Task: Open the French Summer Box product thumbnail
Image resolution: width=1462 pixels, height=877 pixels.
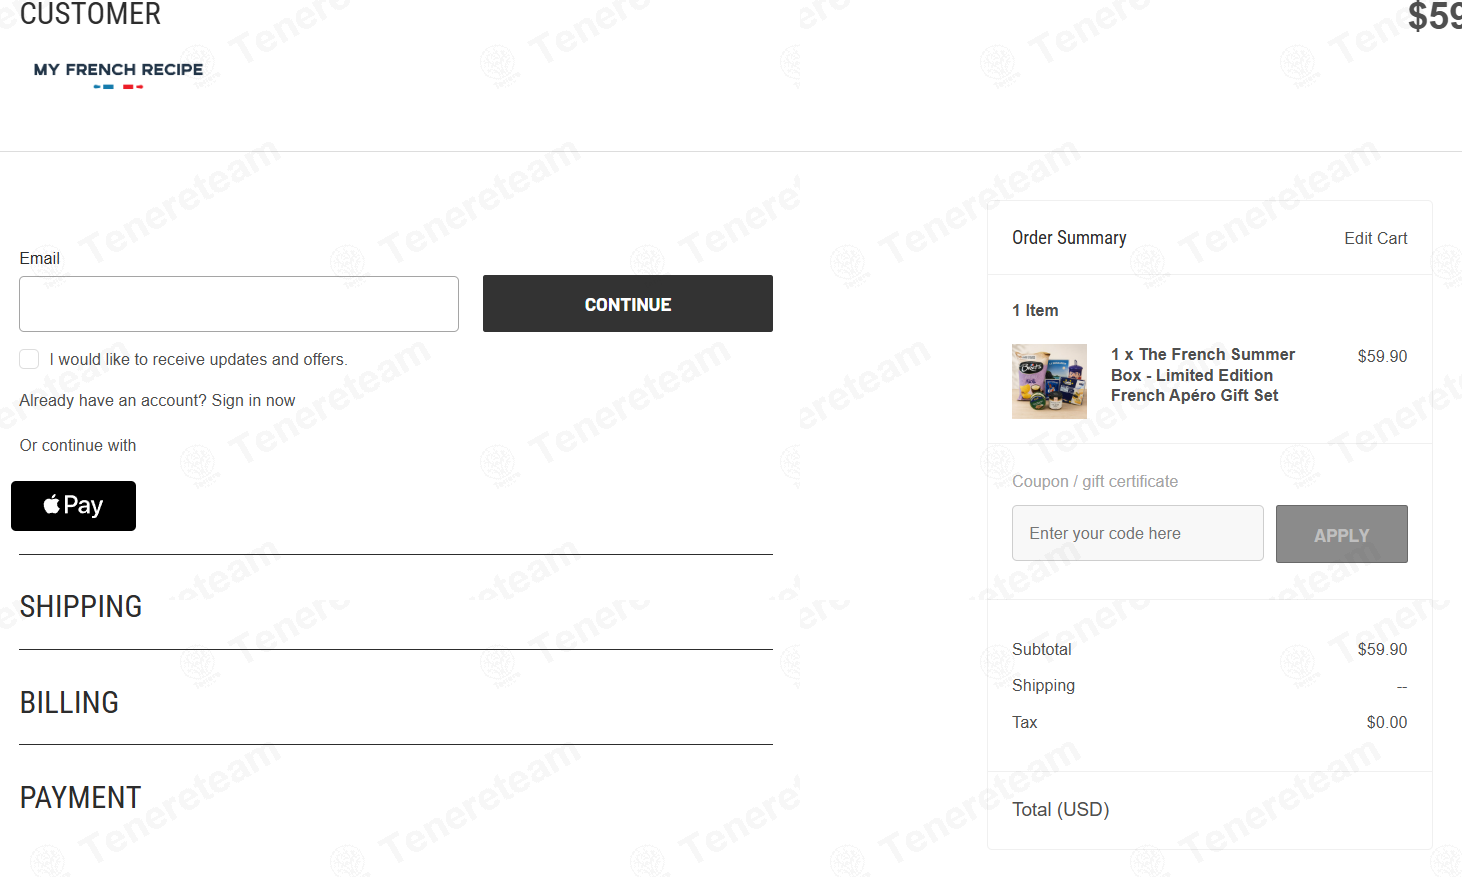Action: click(1049, 382)
